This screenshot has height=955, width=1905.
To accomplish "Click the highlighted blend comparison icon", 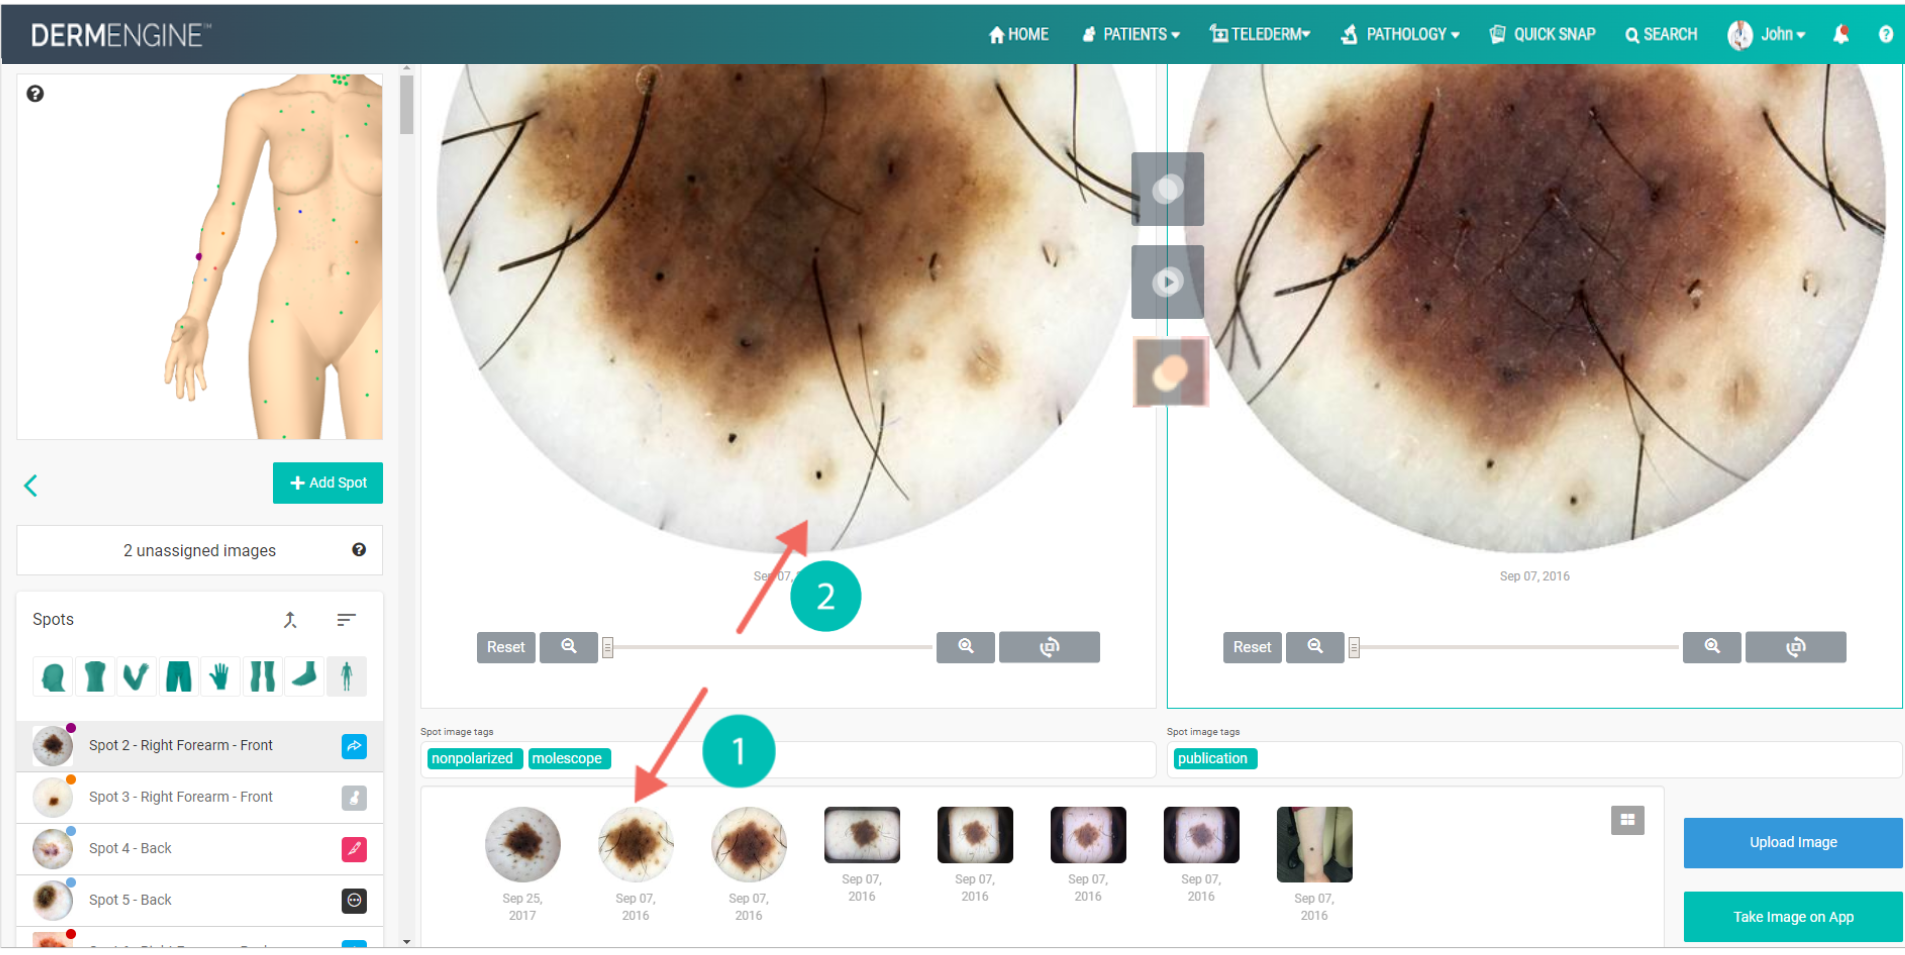I will [x=1170, y=373].
